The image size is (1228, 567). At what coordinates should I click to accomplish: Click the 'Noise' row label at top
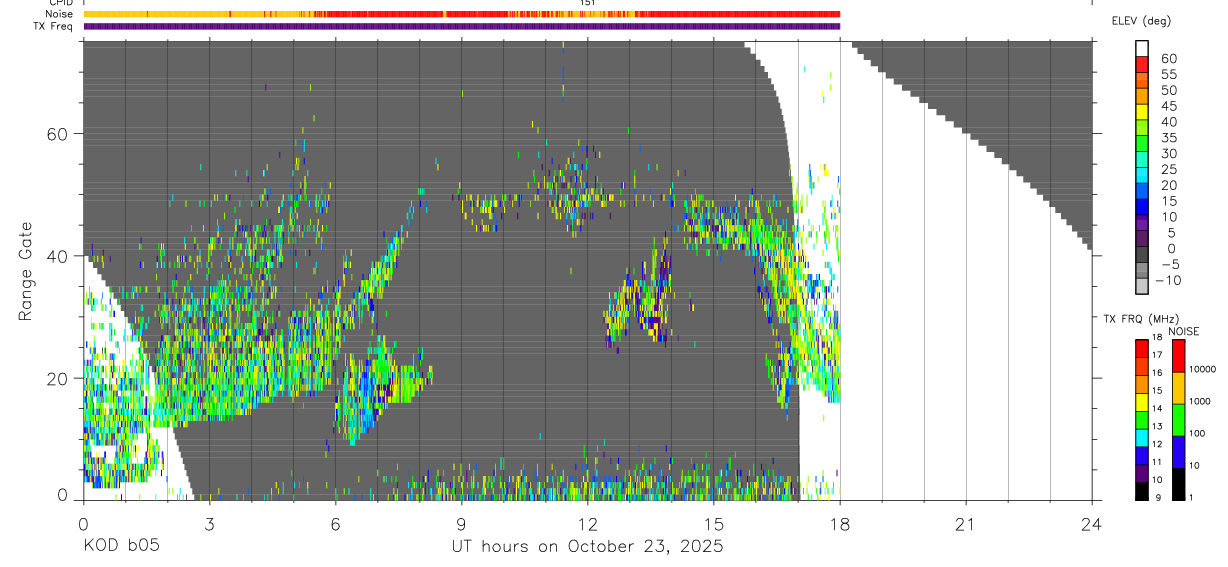tap(59, 14)
